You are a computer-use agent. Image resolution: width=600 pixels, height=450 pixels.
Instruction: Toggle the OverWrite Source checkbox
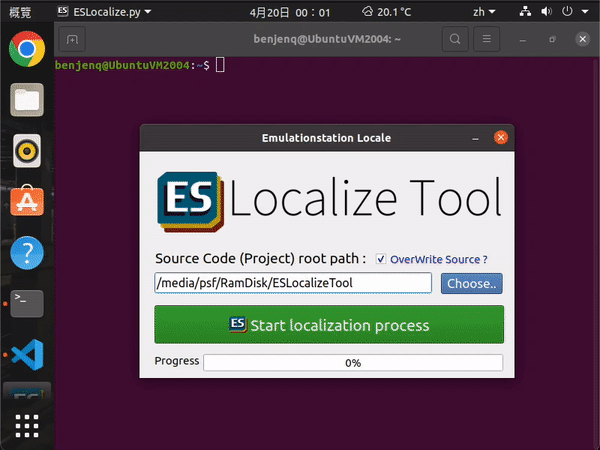(x=380, y=259)
